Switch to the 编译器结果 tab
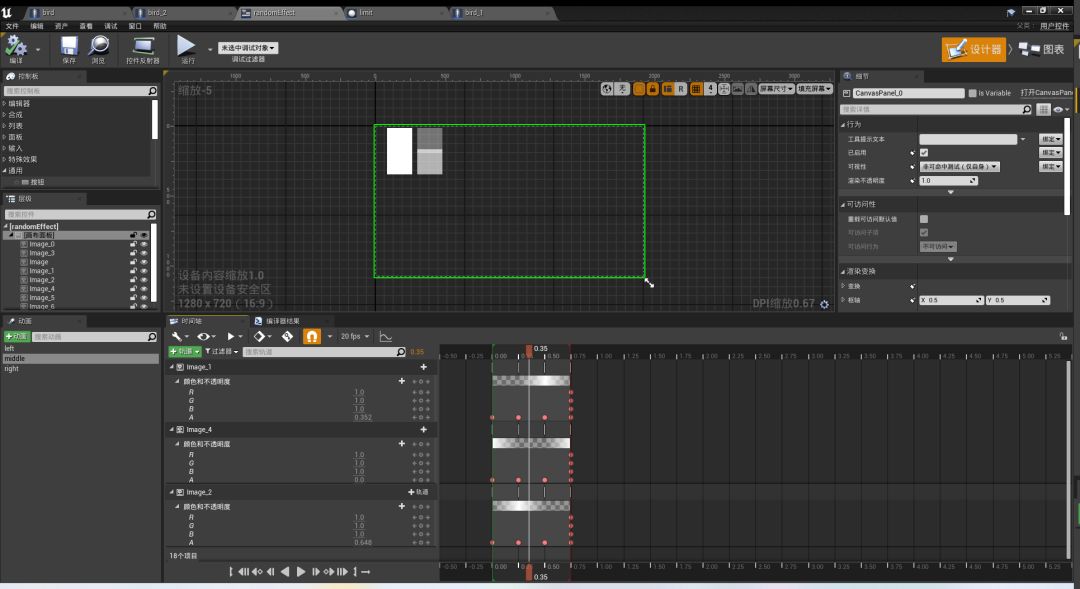The height and width of the screenshot is (589, 1080). point(282,321)
